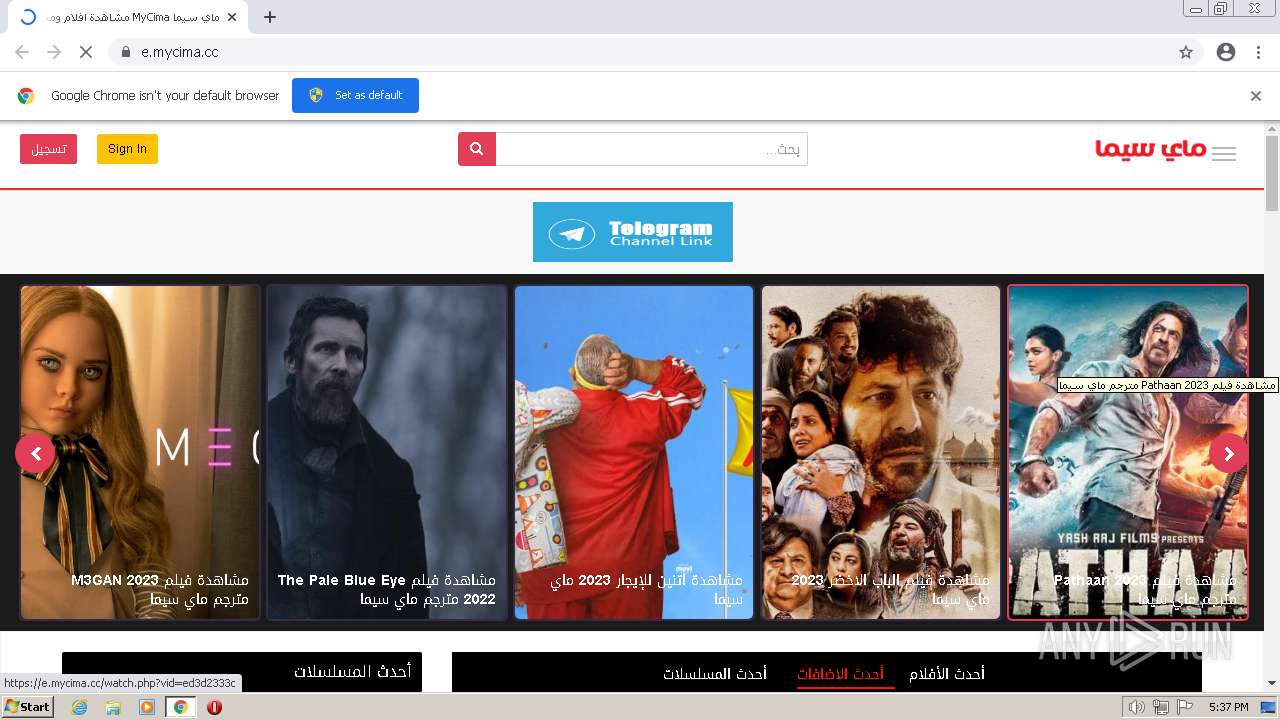Select أحدث الاضافات tab
This screenshot has width=1280, height=720.
click(840, 674)
